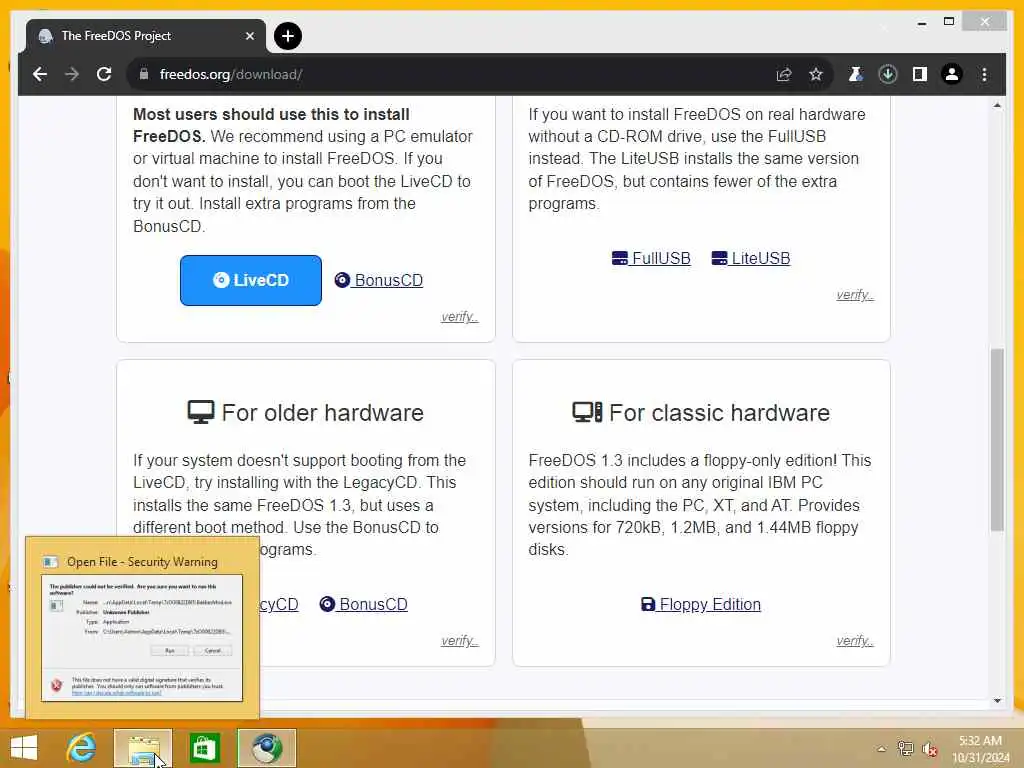Click the address bar URL freedos.org/download/
This screenshot has height=768, width=1024.
[231, 74]
